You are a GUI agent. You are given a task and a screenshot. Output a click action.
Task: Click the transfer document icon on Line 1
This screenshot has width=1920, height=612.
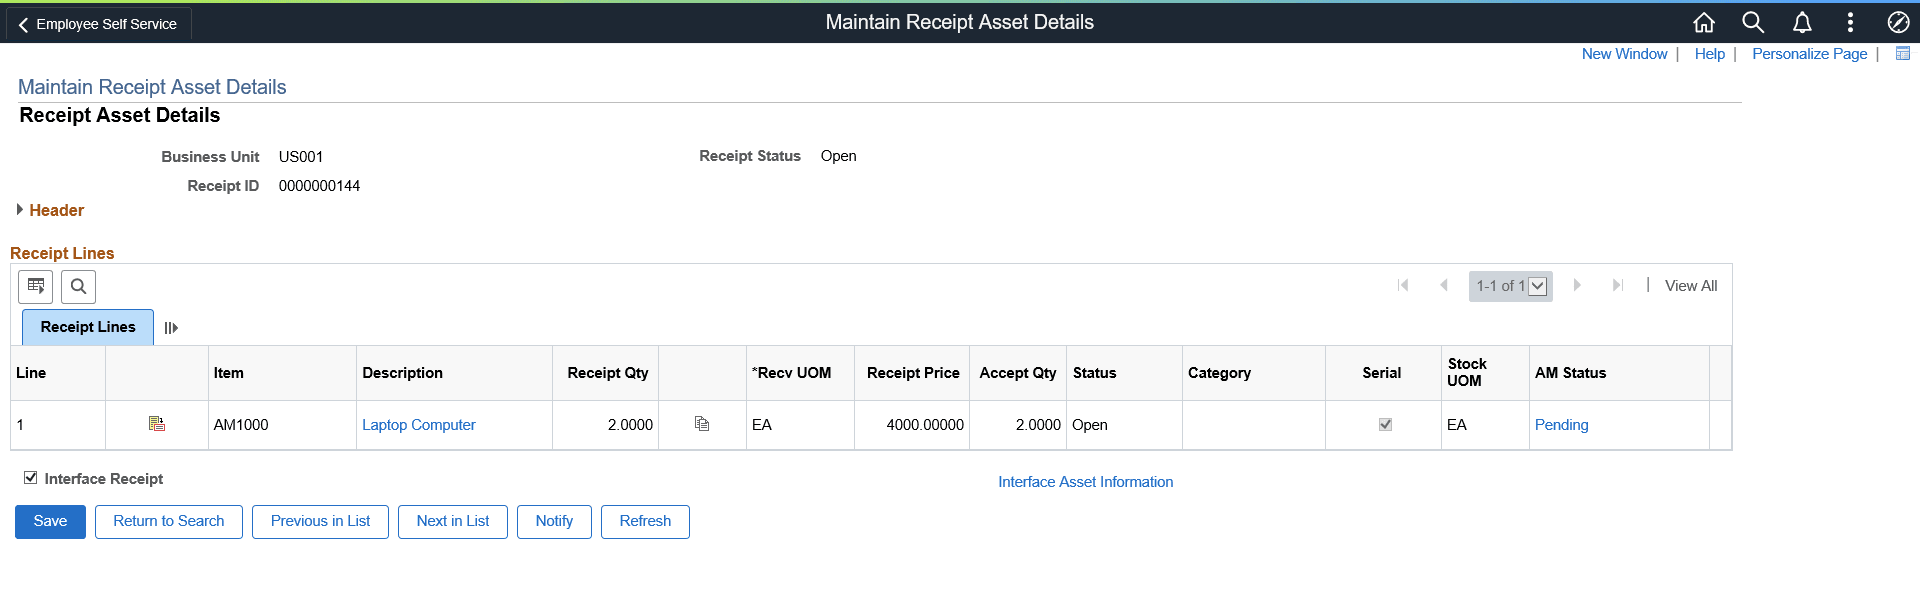[156, 424]
